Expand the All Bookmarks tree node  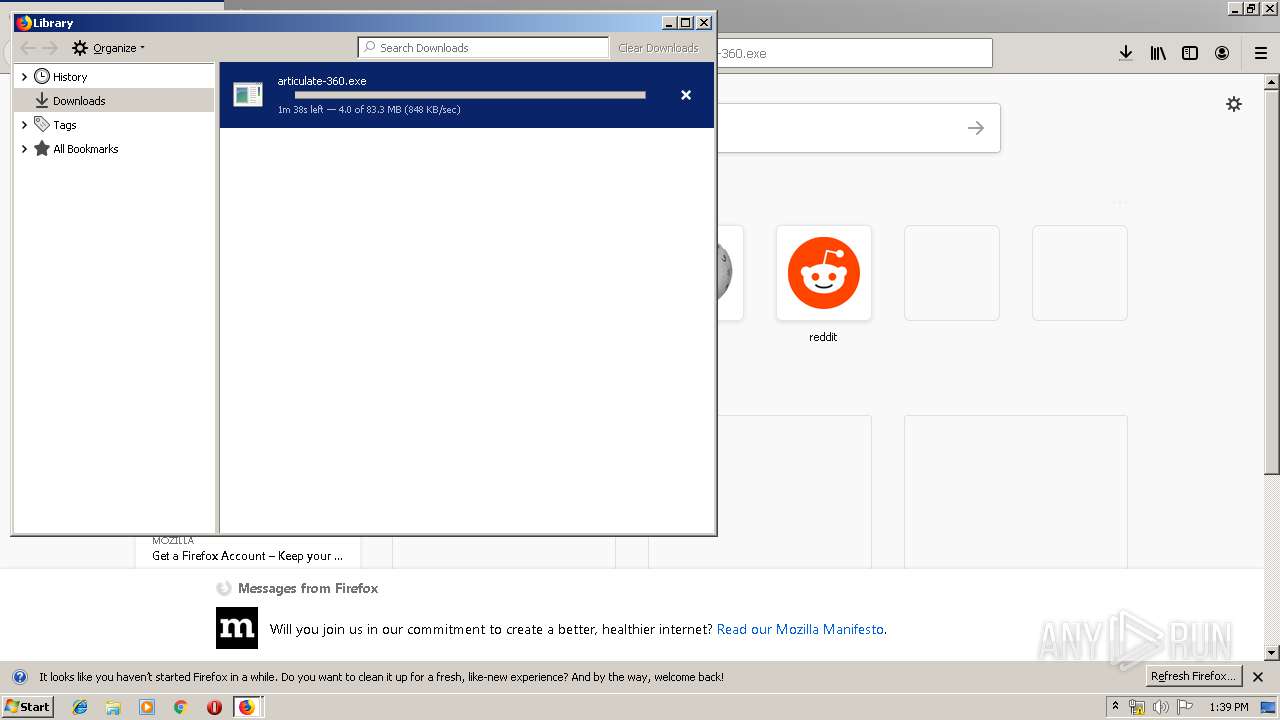pos(24,149)
